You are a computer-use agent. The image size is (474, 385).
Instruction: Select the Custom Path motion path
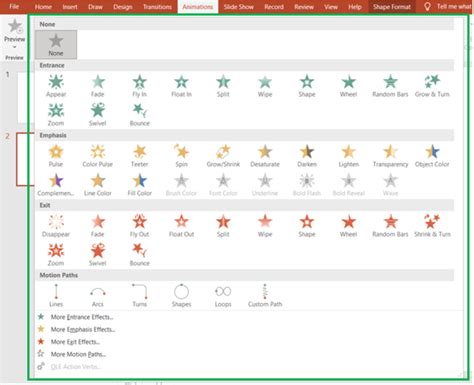[x=265, y=296]
